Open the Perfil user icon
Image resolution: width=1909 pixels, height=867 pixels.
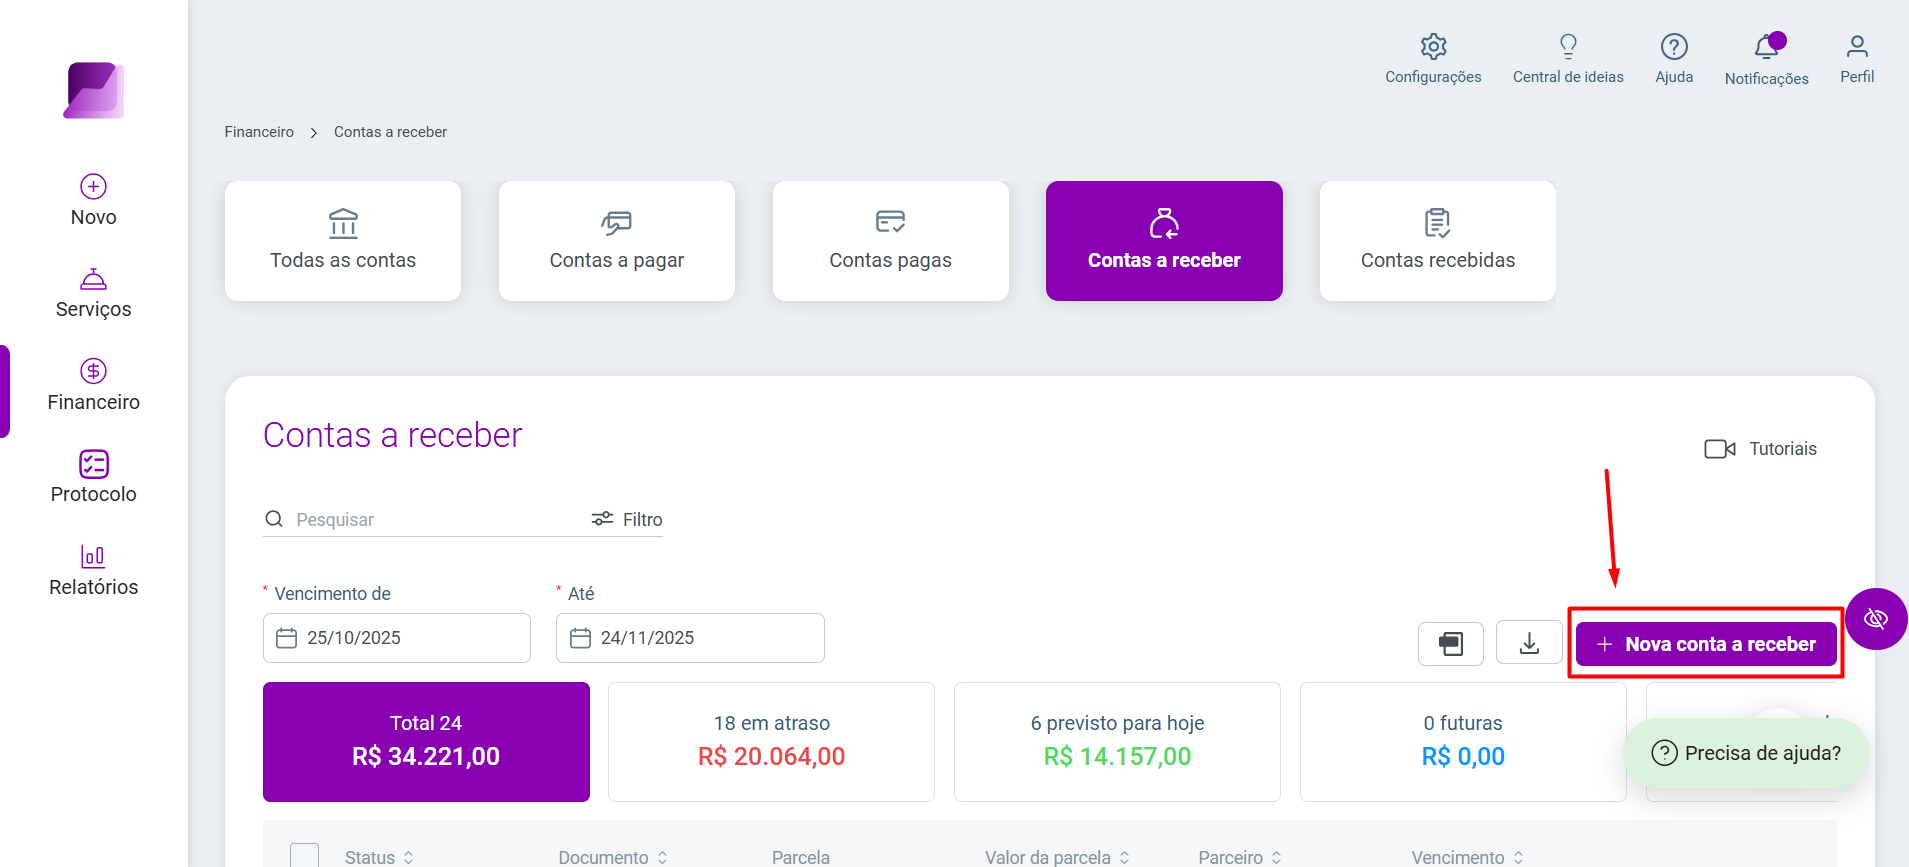[1857, 47]
